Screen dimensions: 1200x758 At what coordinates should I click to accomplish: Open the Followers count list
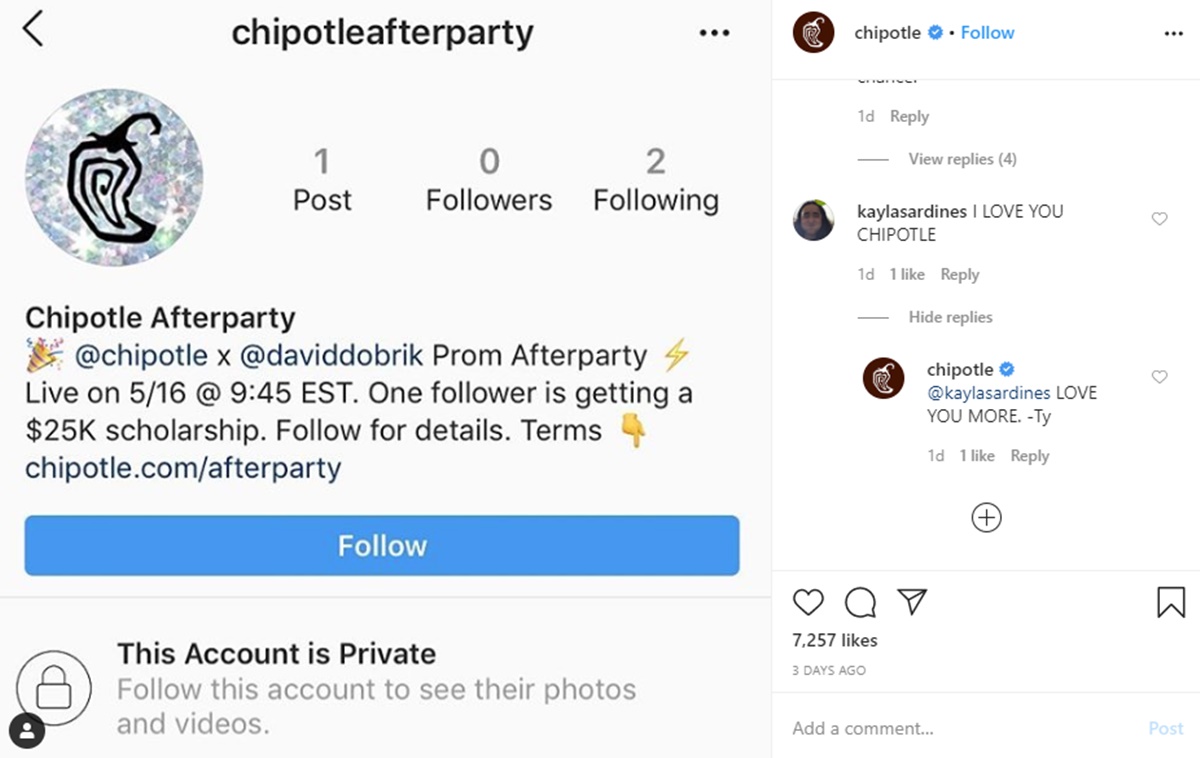489,180
